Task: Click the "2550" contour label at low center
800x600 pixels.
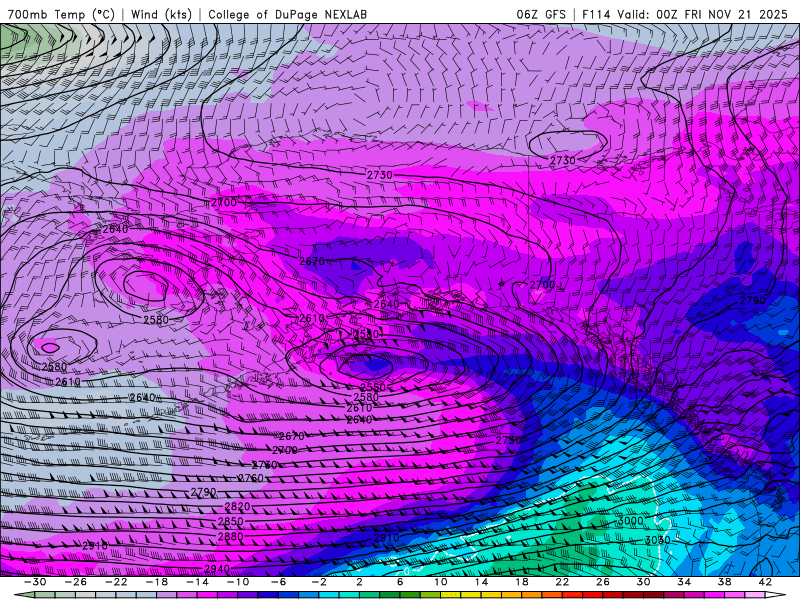Action: tap(373, 387)
